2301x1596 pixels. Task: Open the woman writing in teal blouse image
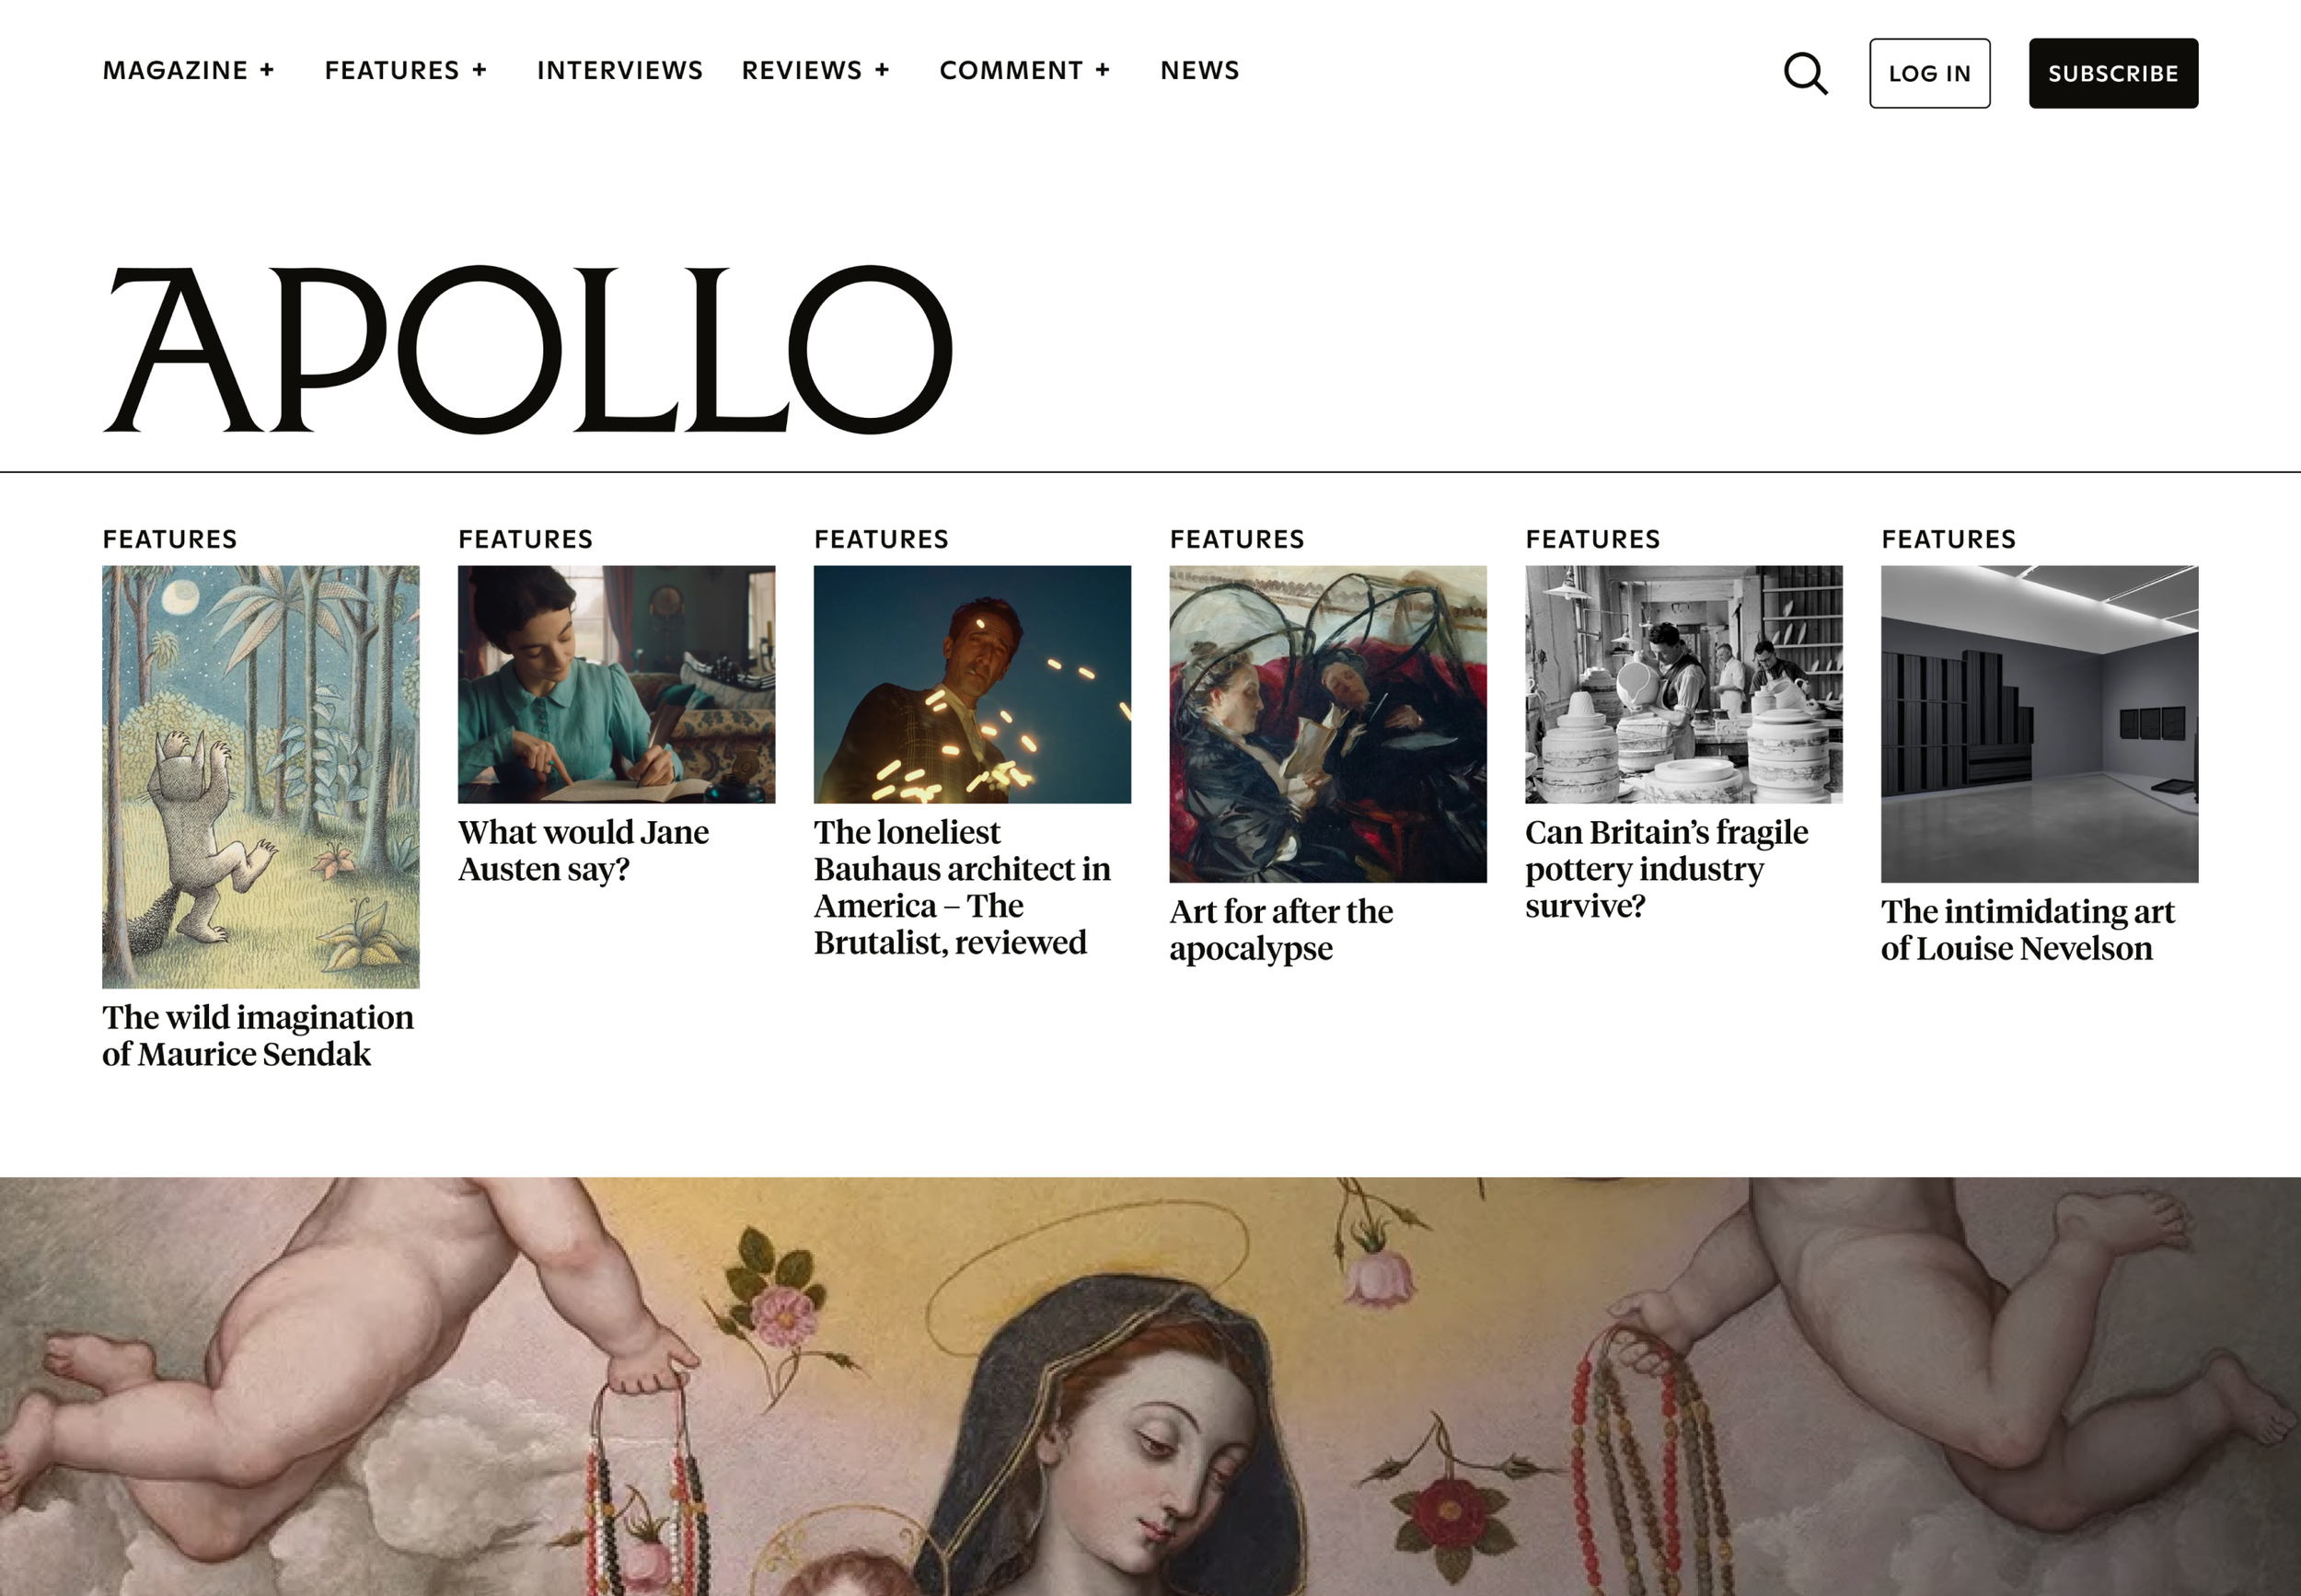[617, 685]
